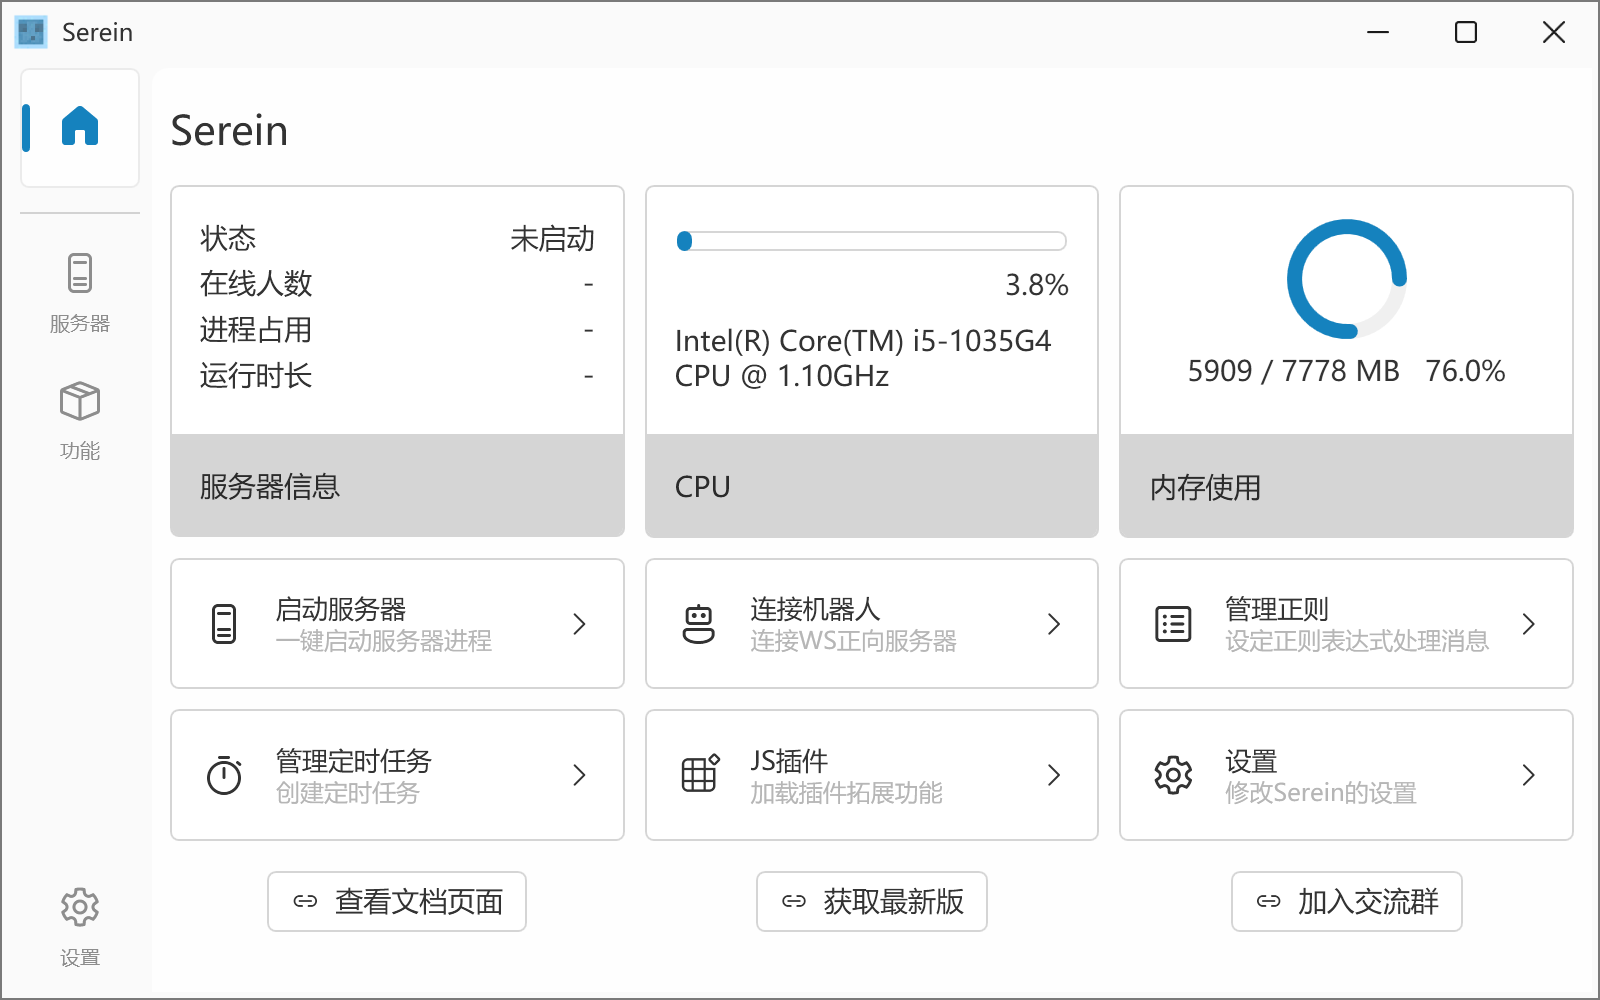Click the 修改Serein的设置 description
Screen dimensions: 1600x1000
click(1321, 793)
